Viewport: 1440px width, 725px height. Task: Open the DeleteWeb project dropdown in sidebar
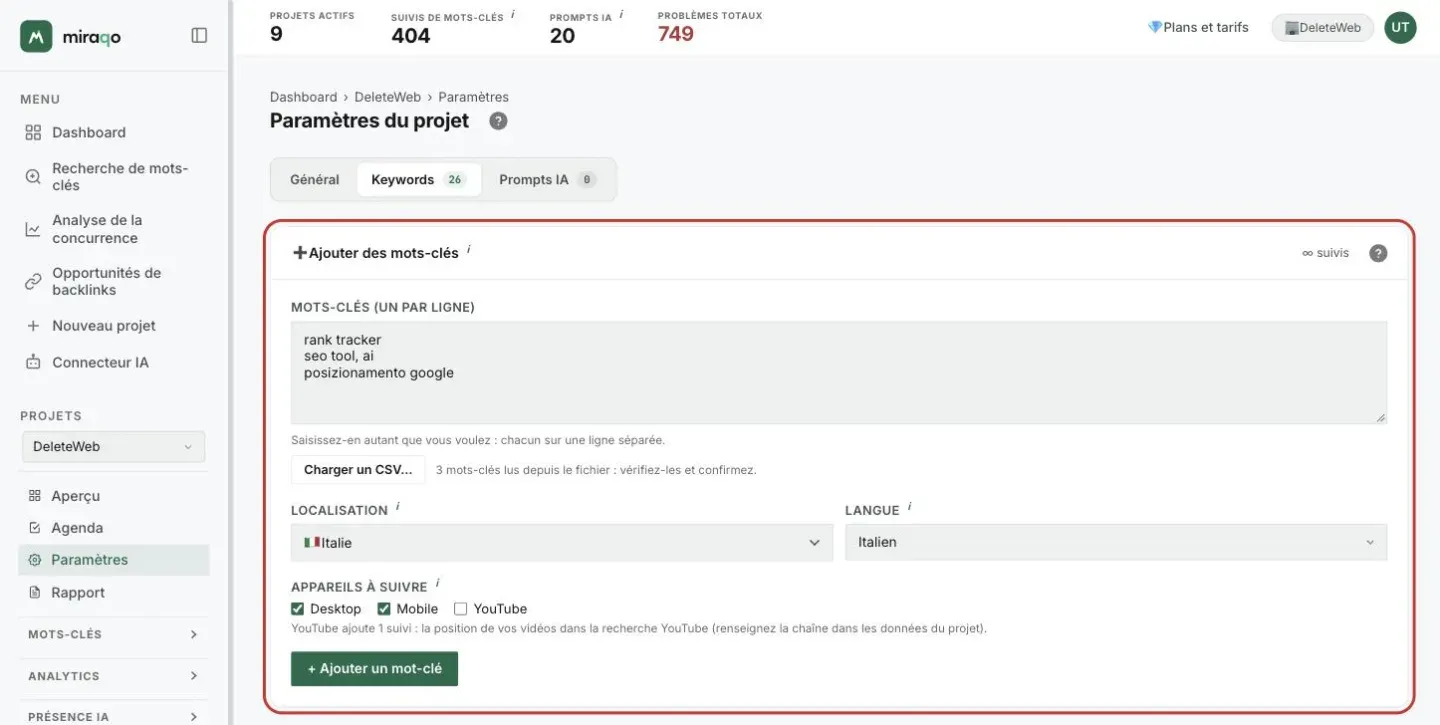click(113, 447)
